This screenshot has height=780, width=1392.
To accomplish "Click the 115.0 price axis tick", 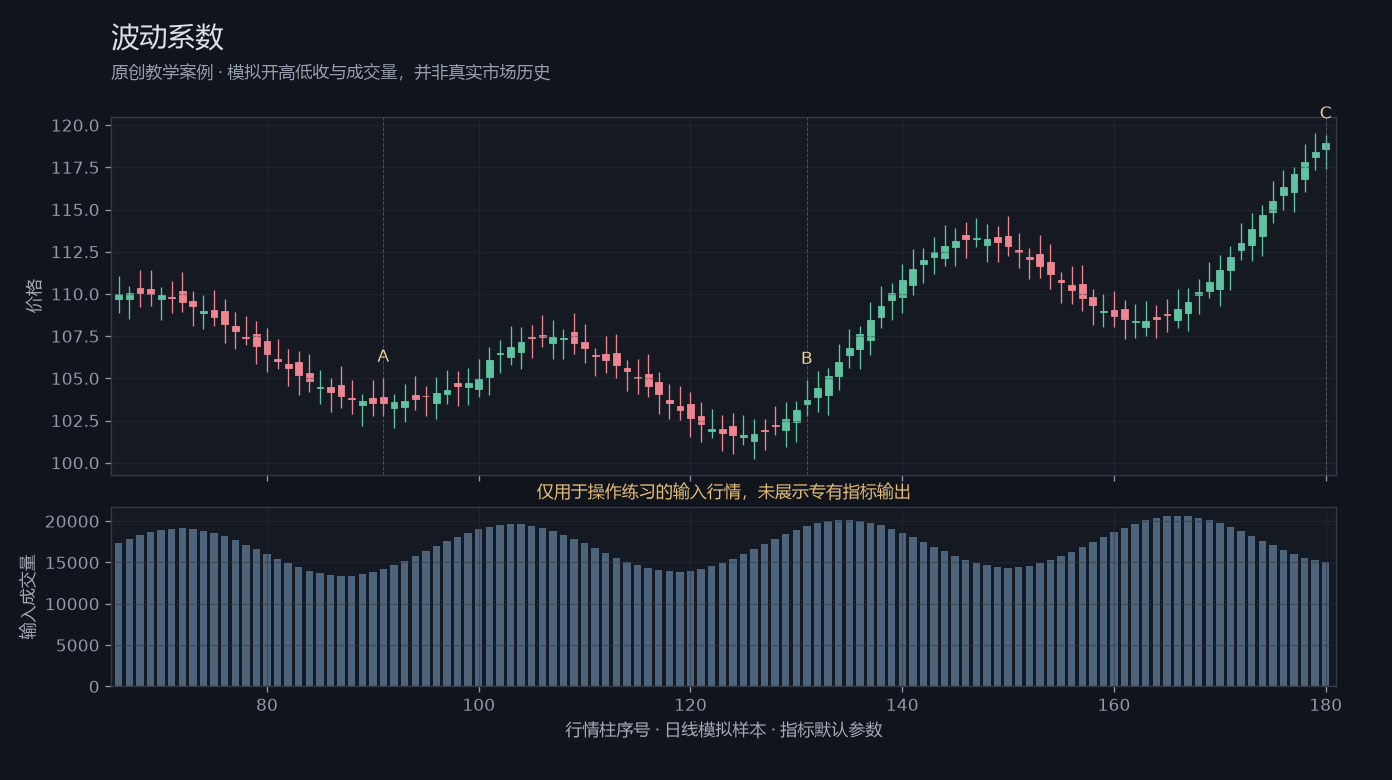I will click(75, 210).
